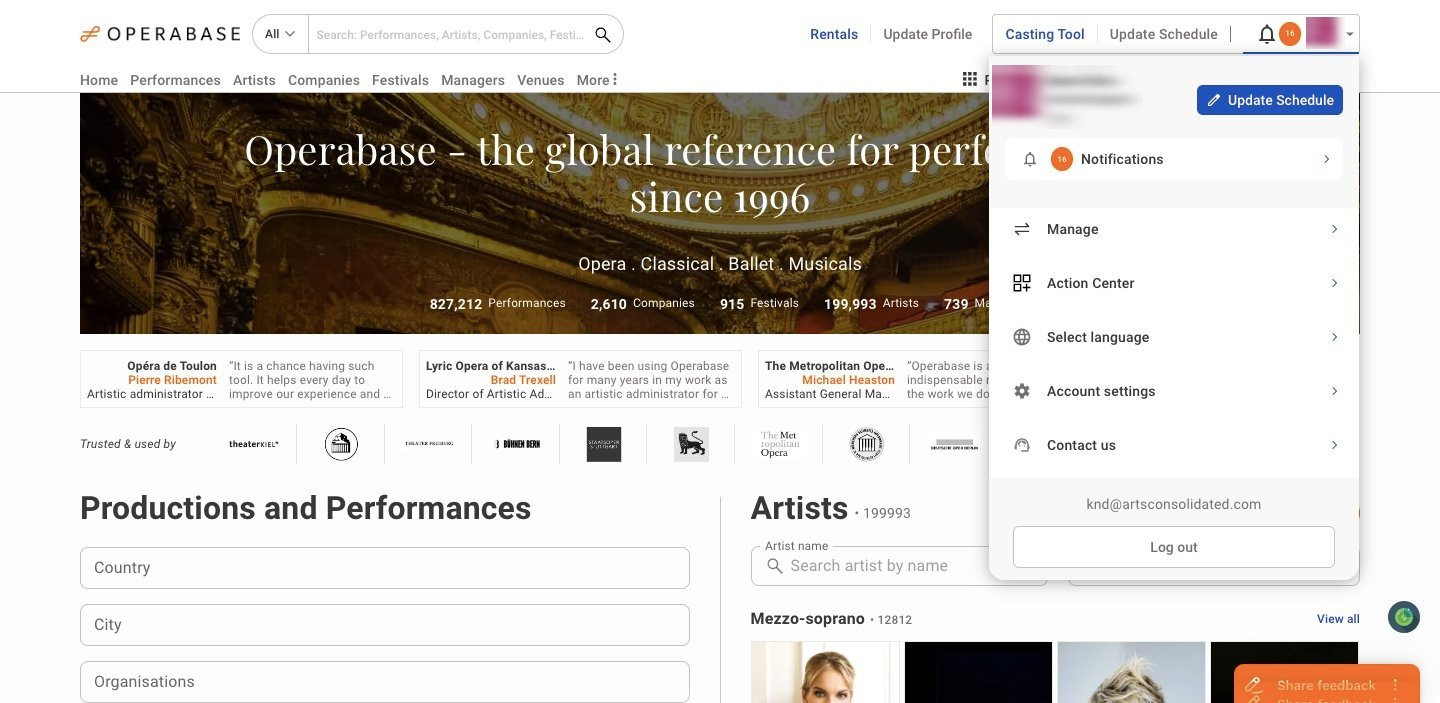
Task: Expand Select language chevron
Action: pos(1334,337)
